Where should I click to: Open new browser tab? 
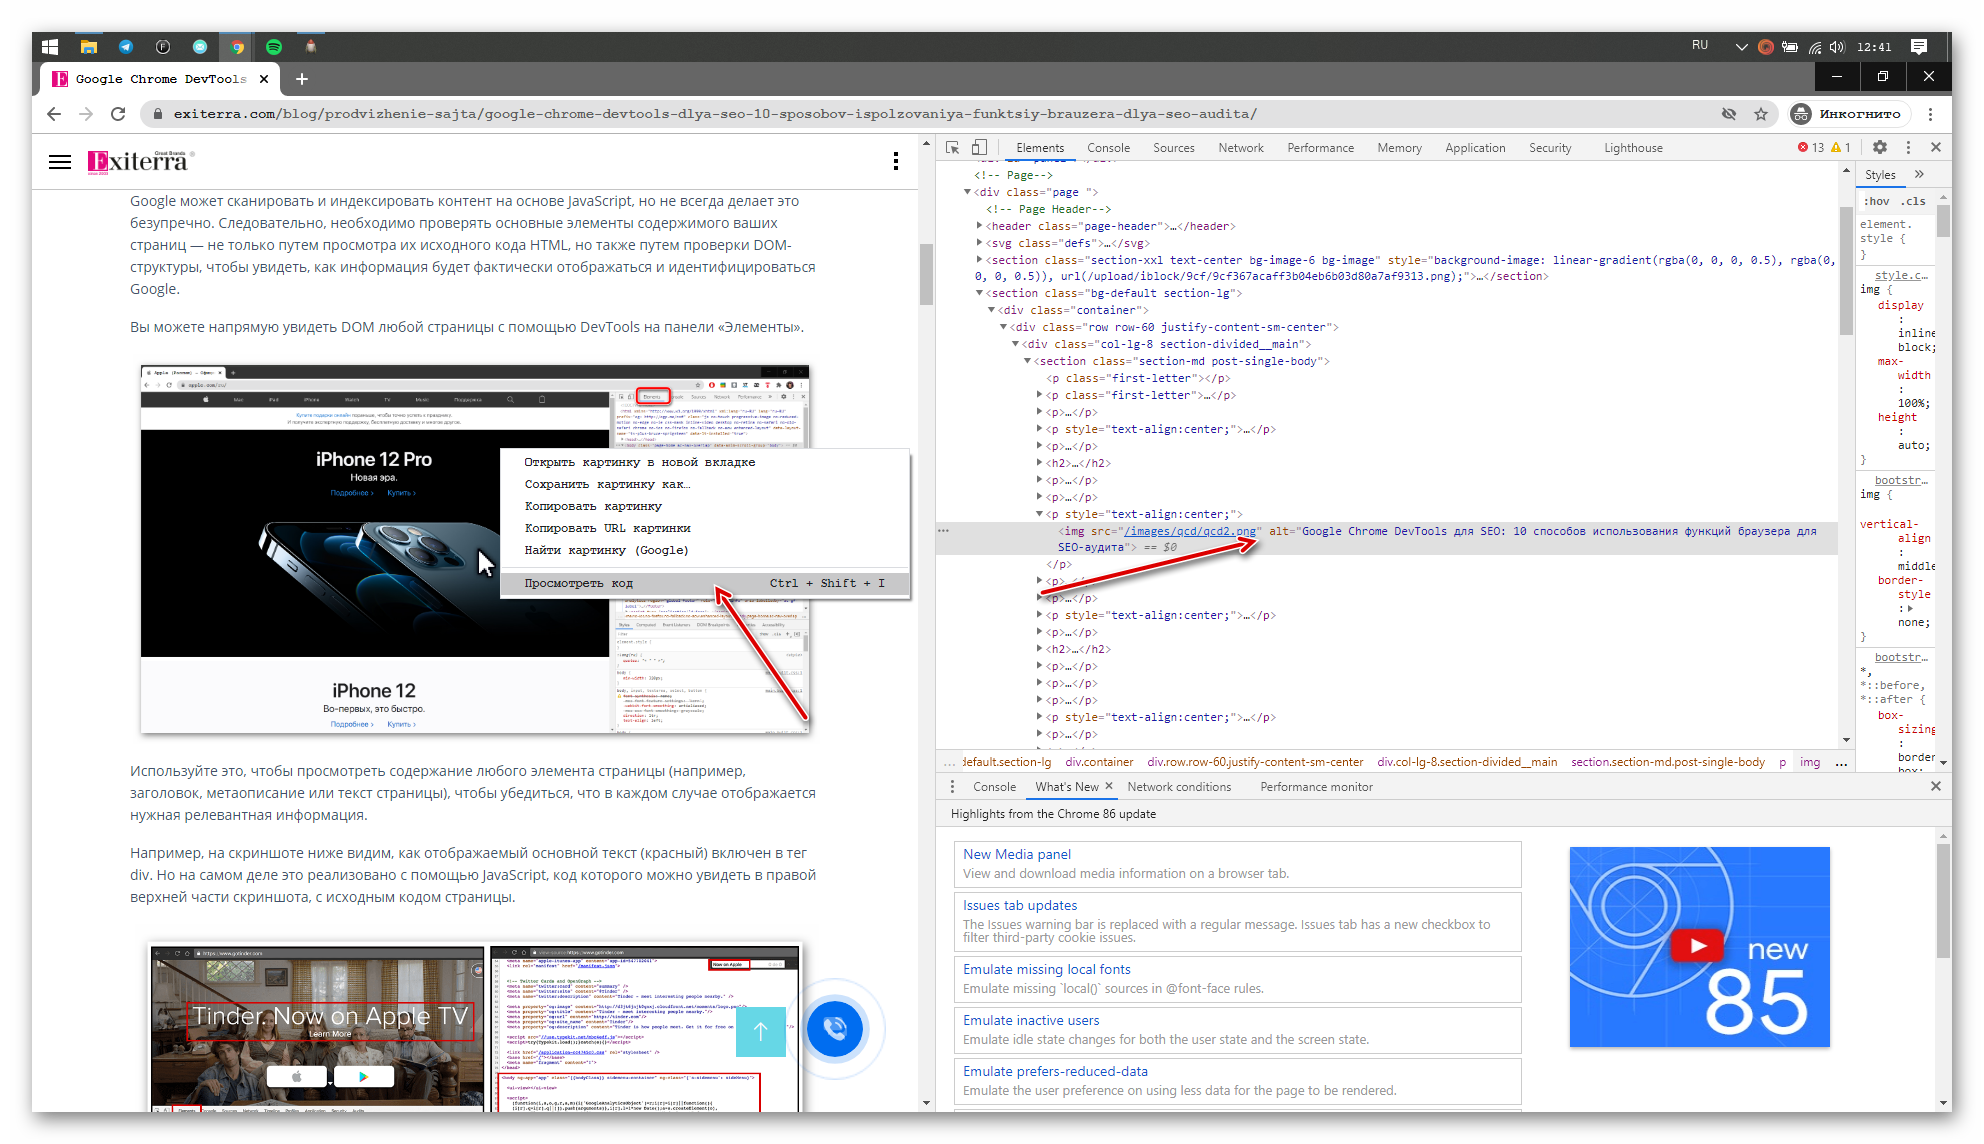[x=302, y=79]
